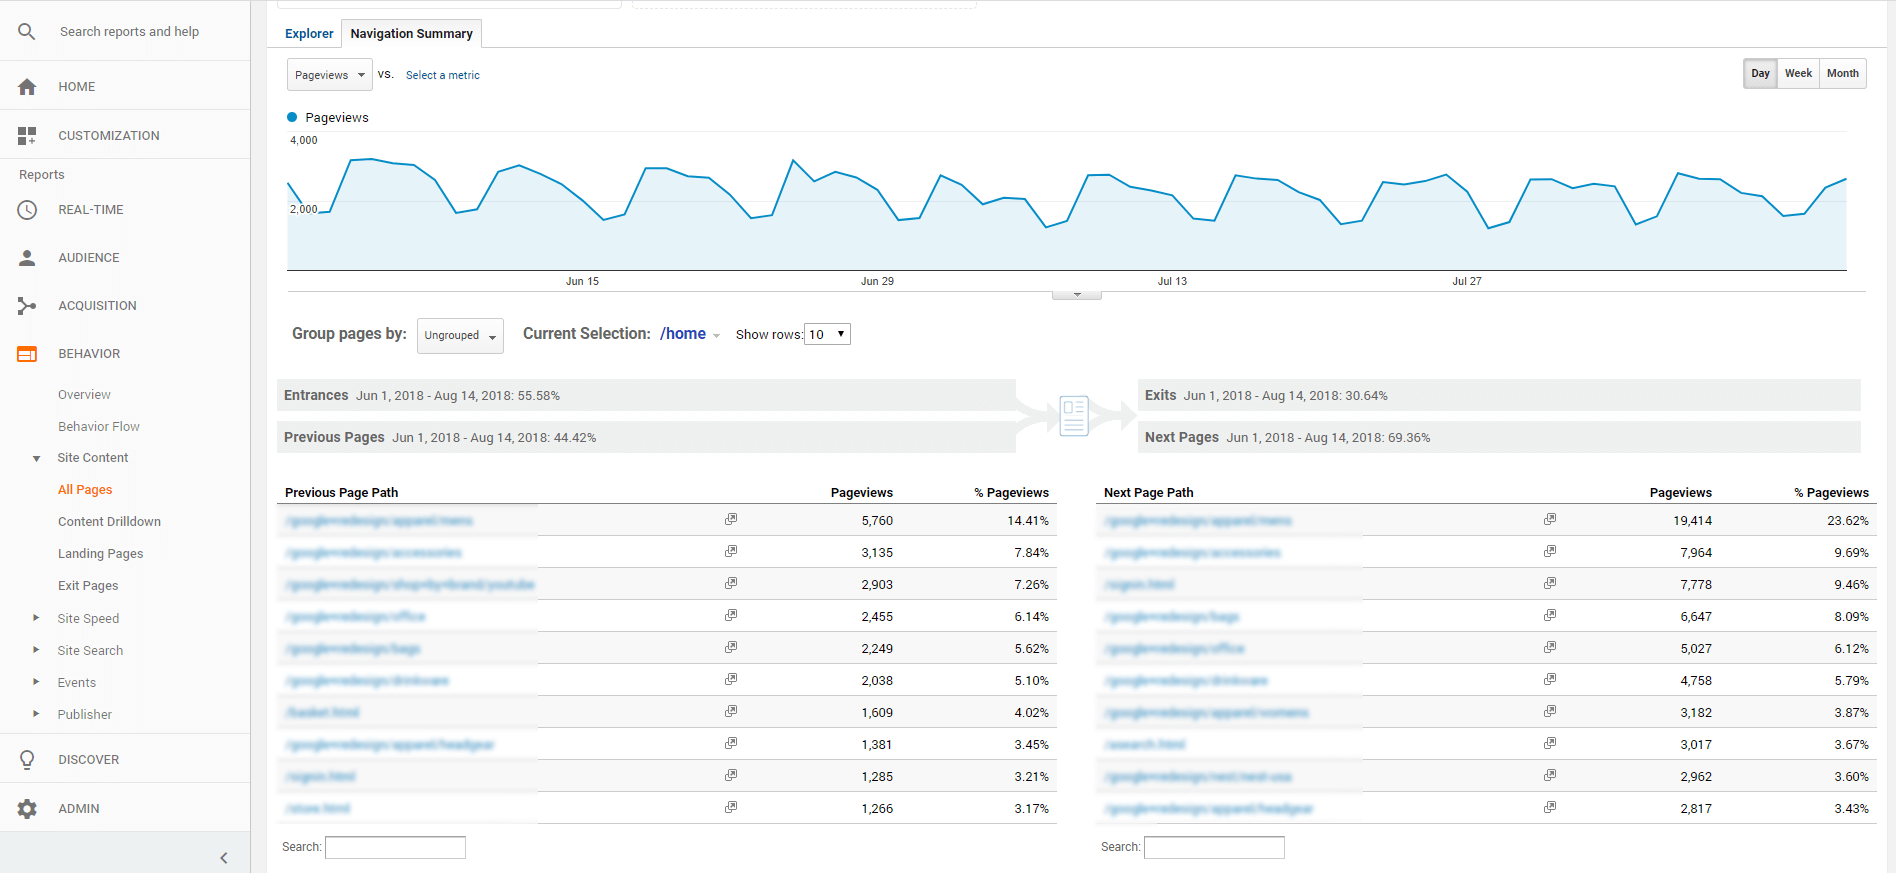The width and height of the screenshot is (1896, 873).
Task: Click the Discover lightbulb icon
Action: (x=27, y=760)
